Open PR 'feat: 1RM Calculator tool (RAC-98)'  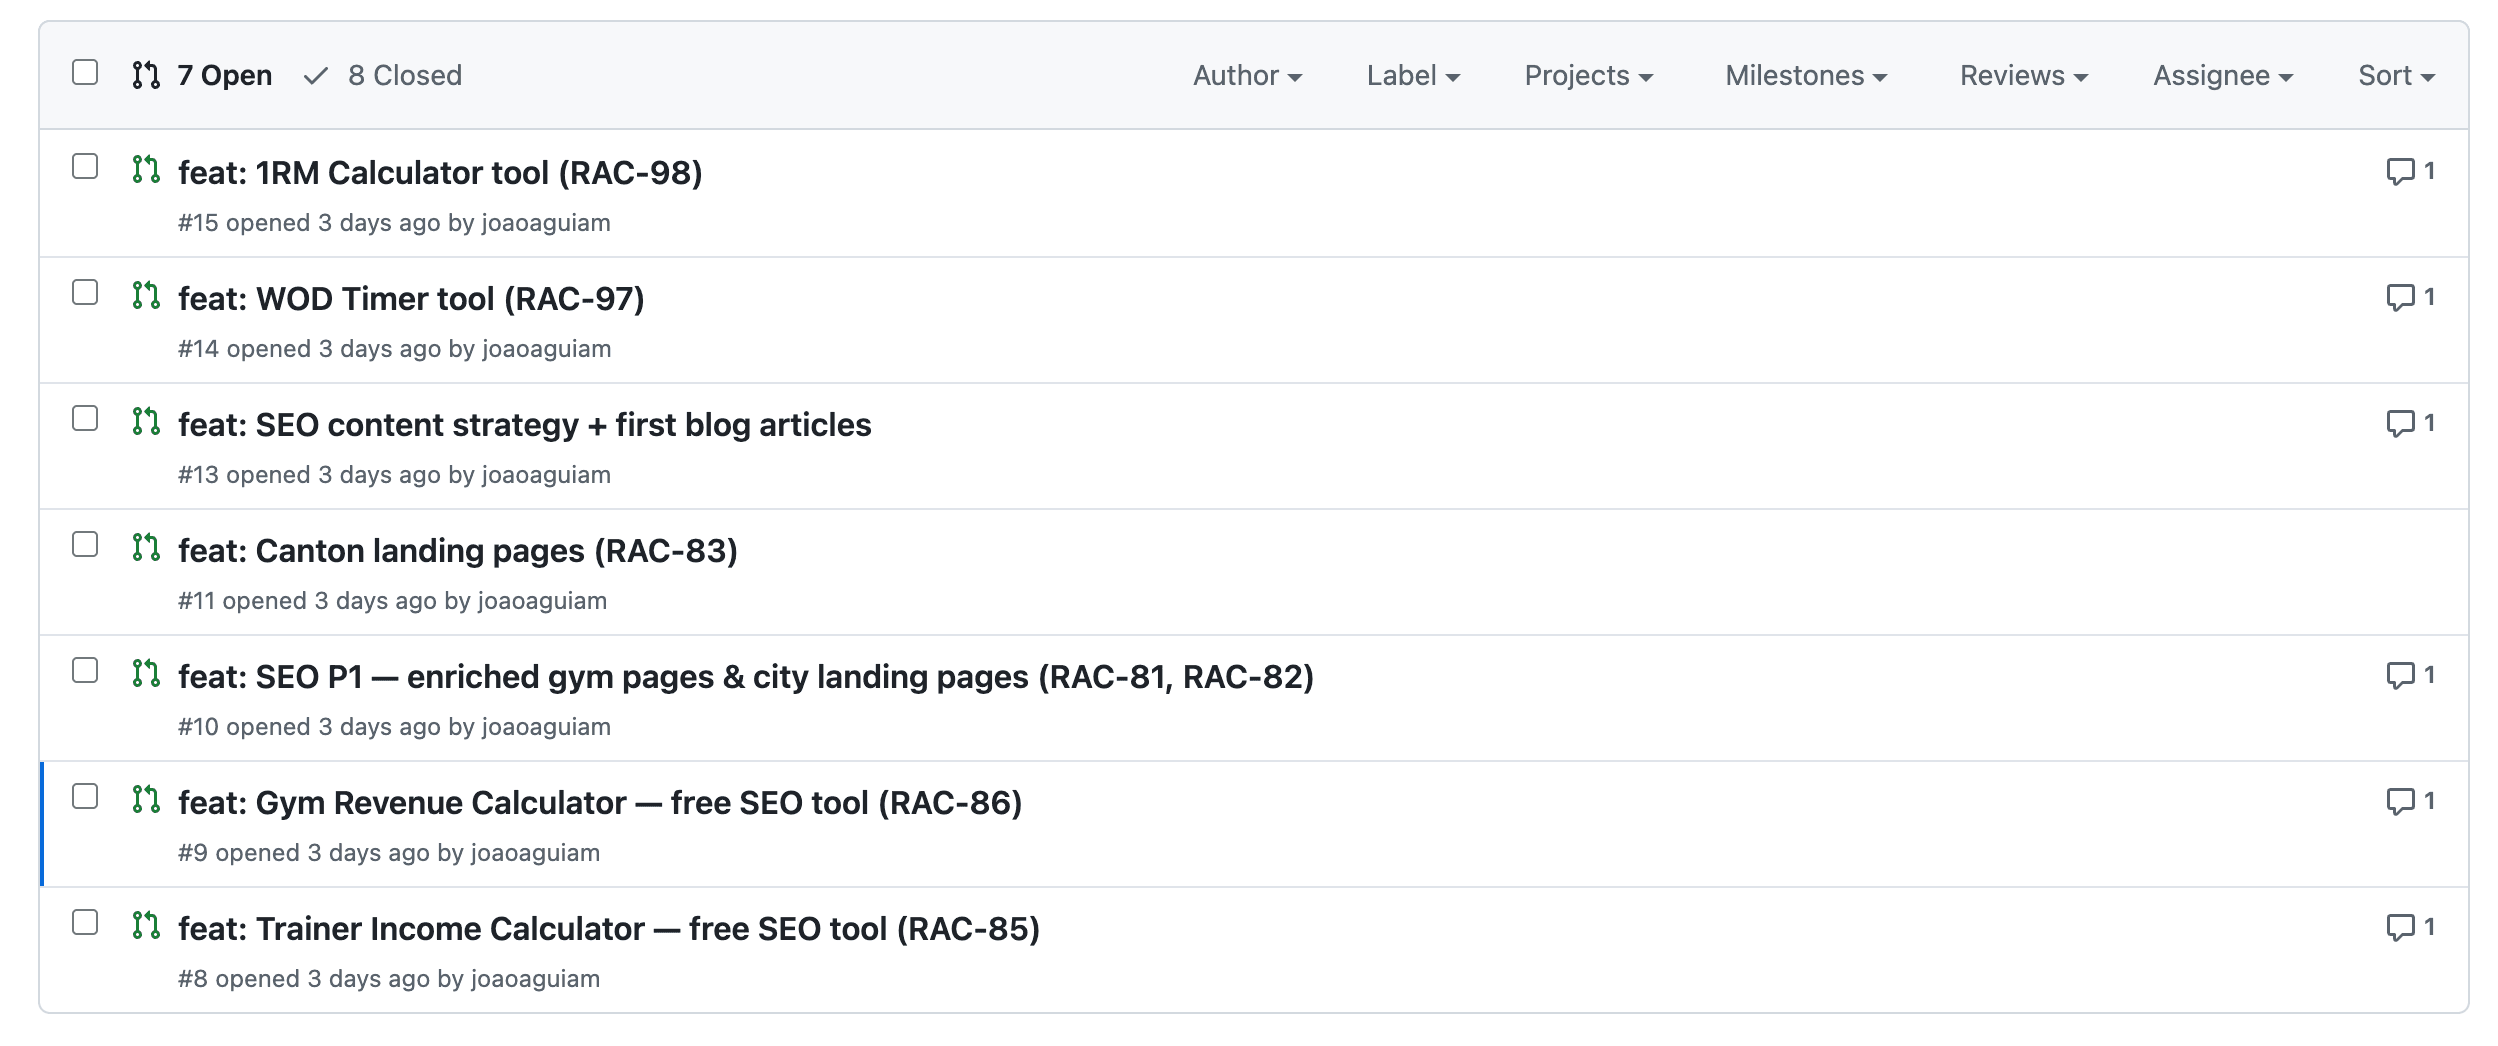pyautogui.click(x=440, y=173)
